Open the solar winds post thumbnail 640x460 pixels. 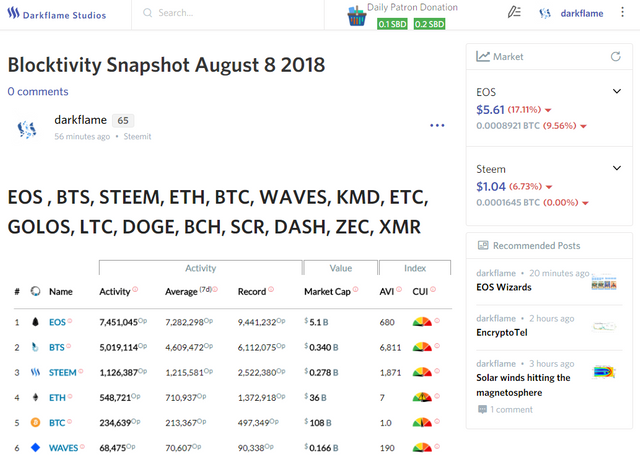click(603, 372)
